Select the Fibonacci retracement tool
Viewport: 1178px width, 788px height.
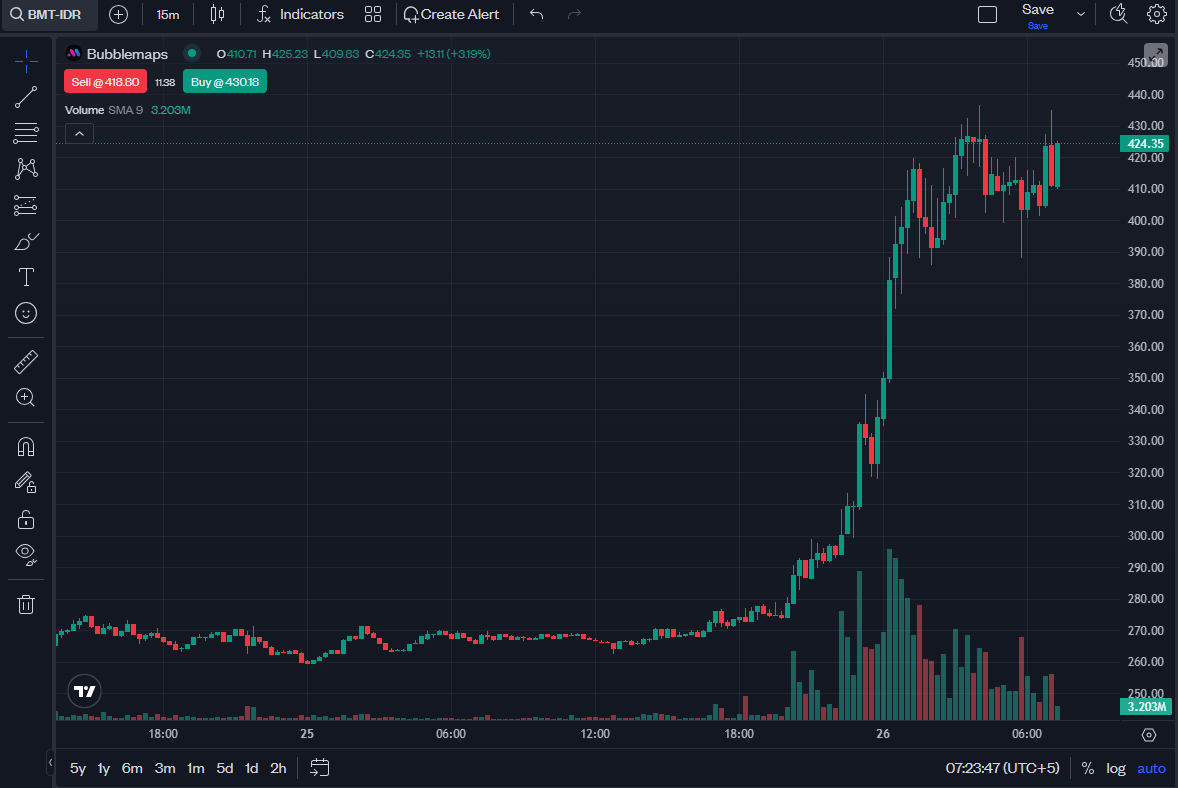[26, 133]
